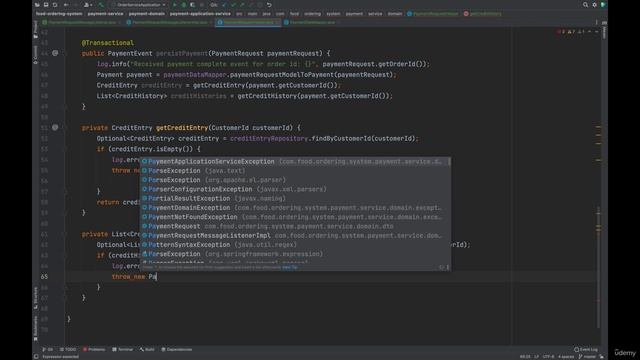Open the Structure tool window stripe

click(36, 297)
